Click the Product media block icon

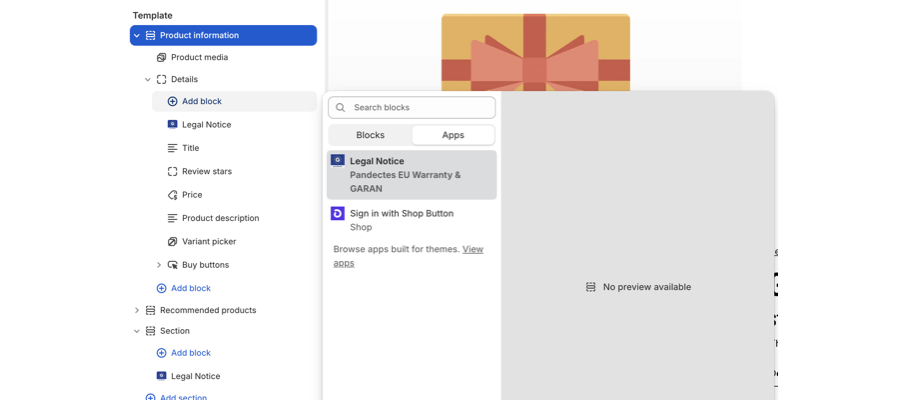(x=161, y=57)
